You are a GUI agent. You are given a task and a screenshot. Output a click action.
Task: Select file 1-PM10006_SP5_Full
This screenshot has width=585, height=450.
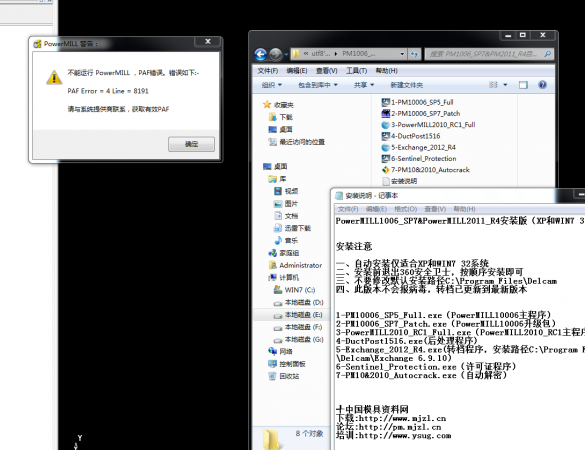(417, 102)
